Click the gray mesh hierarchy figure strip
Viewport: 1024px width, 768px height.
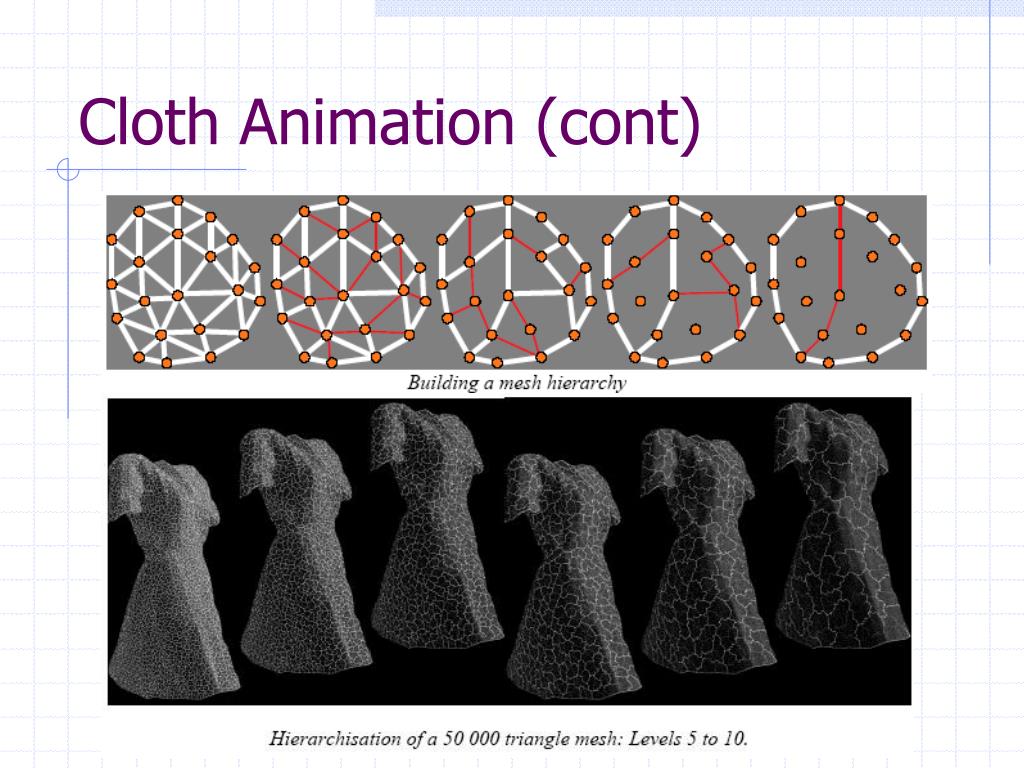pos(517,282)
